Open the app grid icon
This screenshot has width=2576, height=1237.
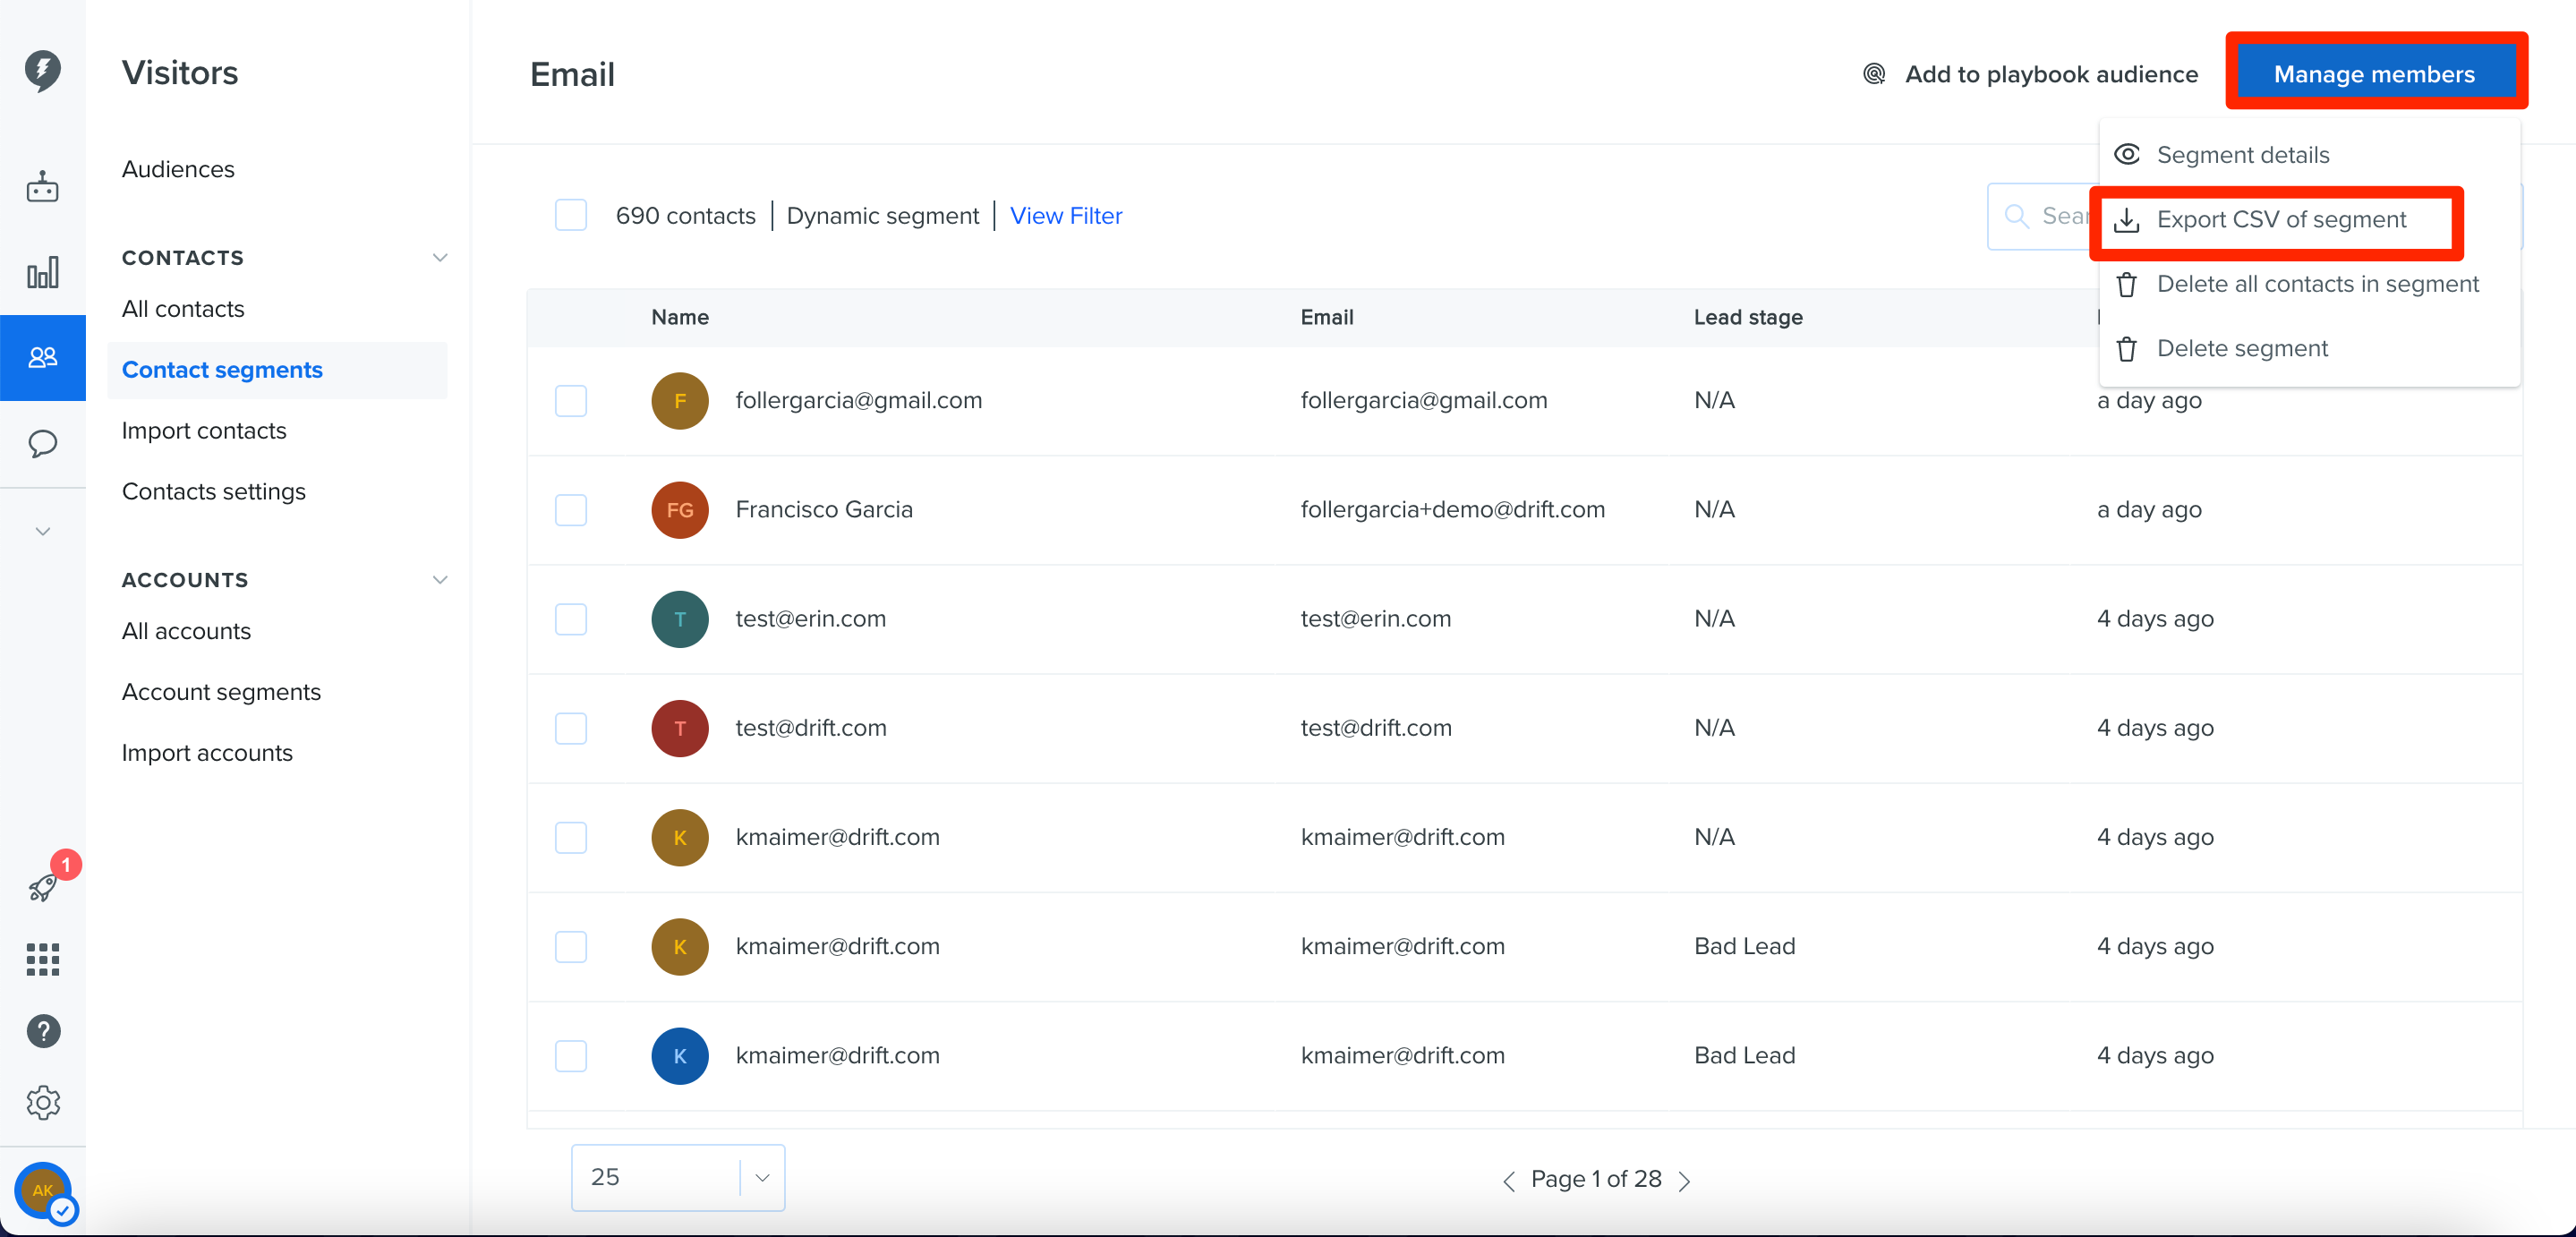(42, 959)
